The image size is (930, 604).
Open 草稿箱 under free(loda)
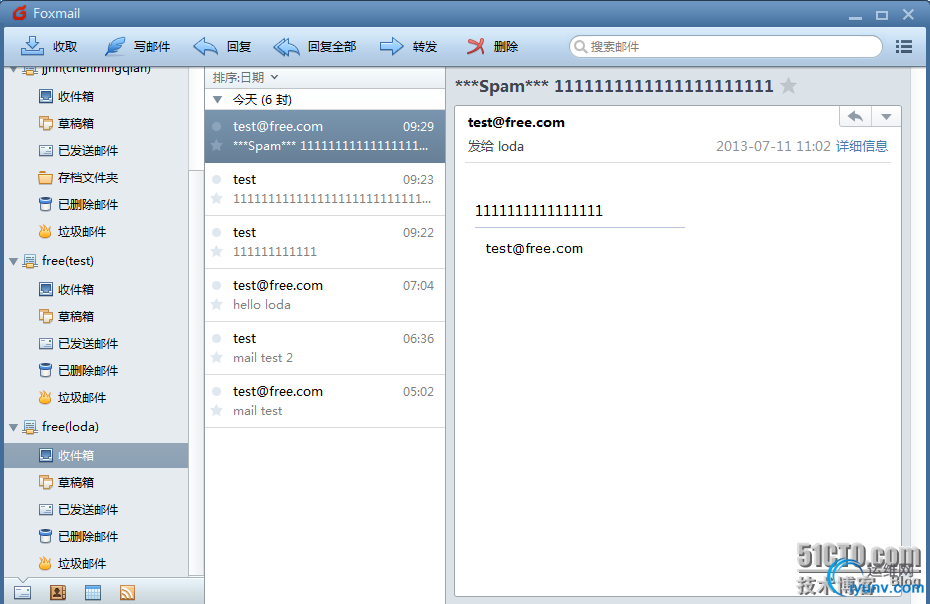[66, 482]
